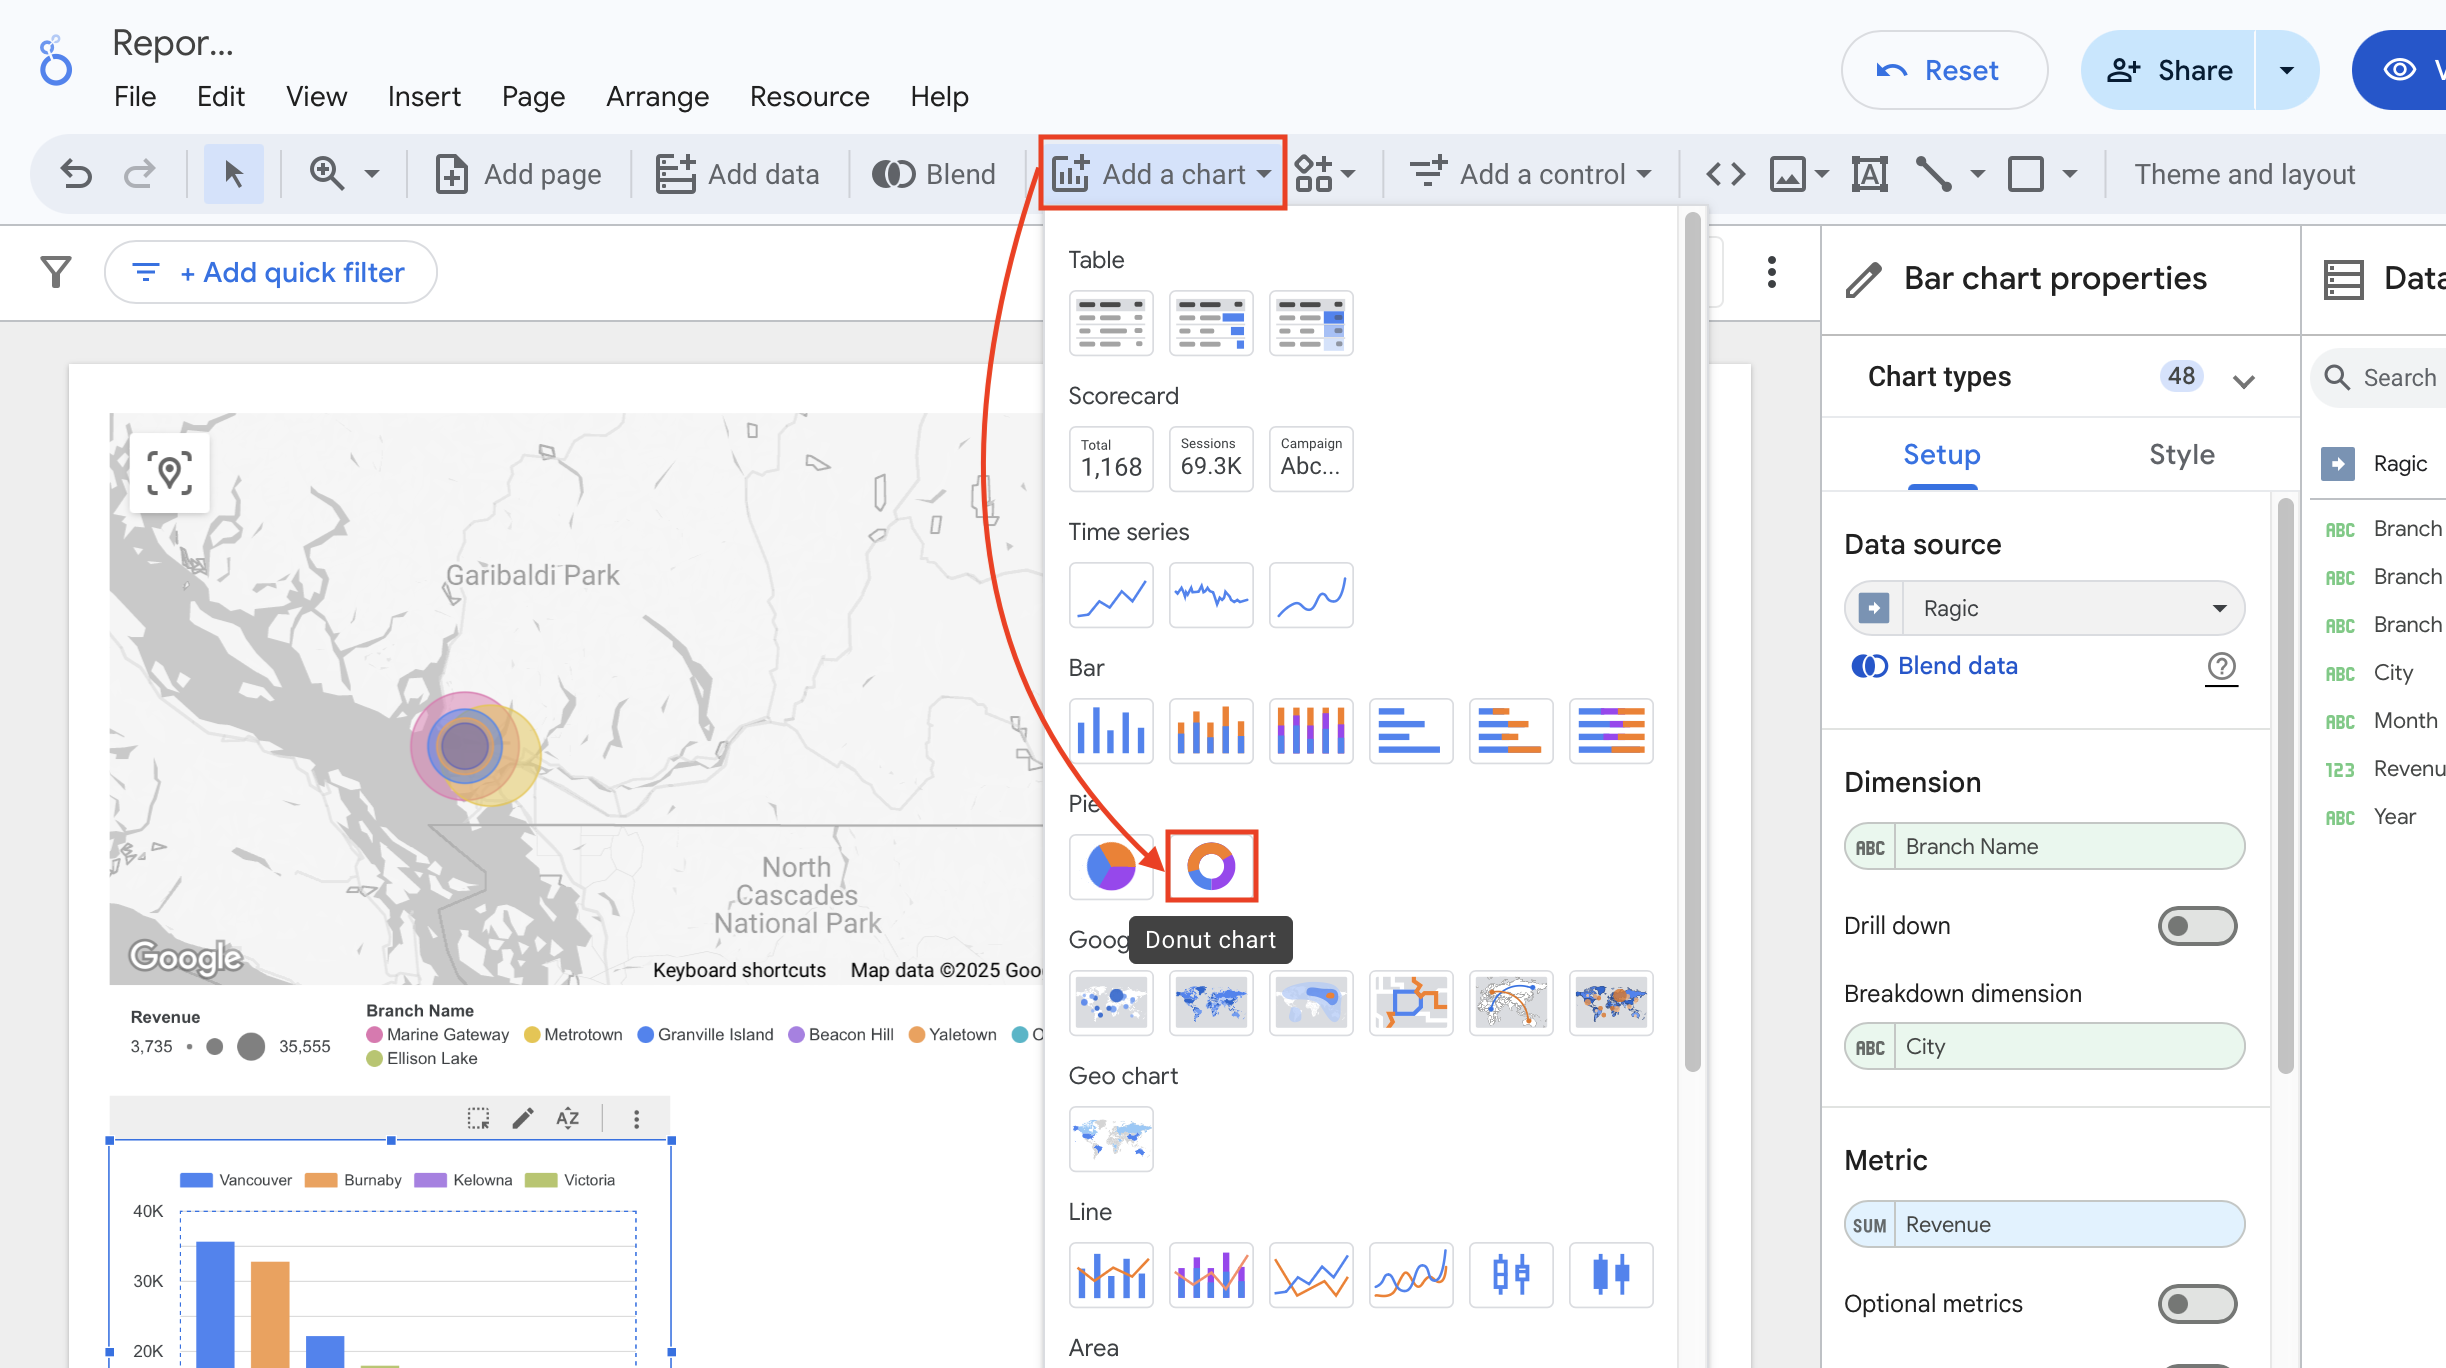
Task: Open the Add a chart dropdown
Action: [1162, 174]
